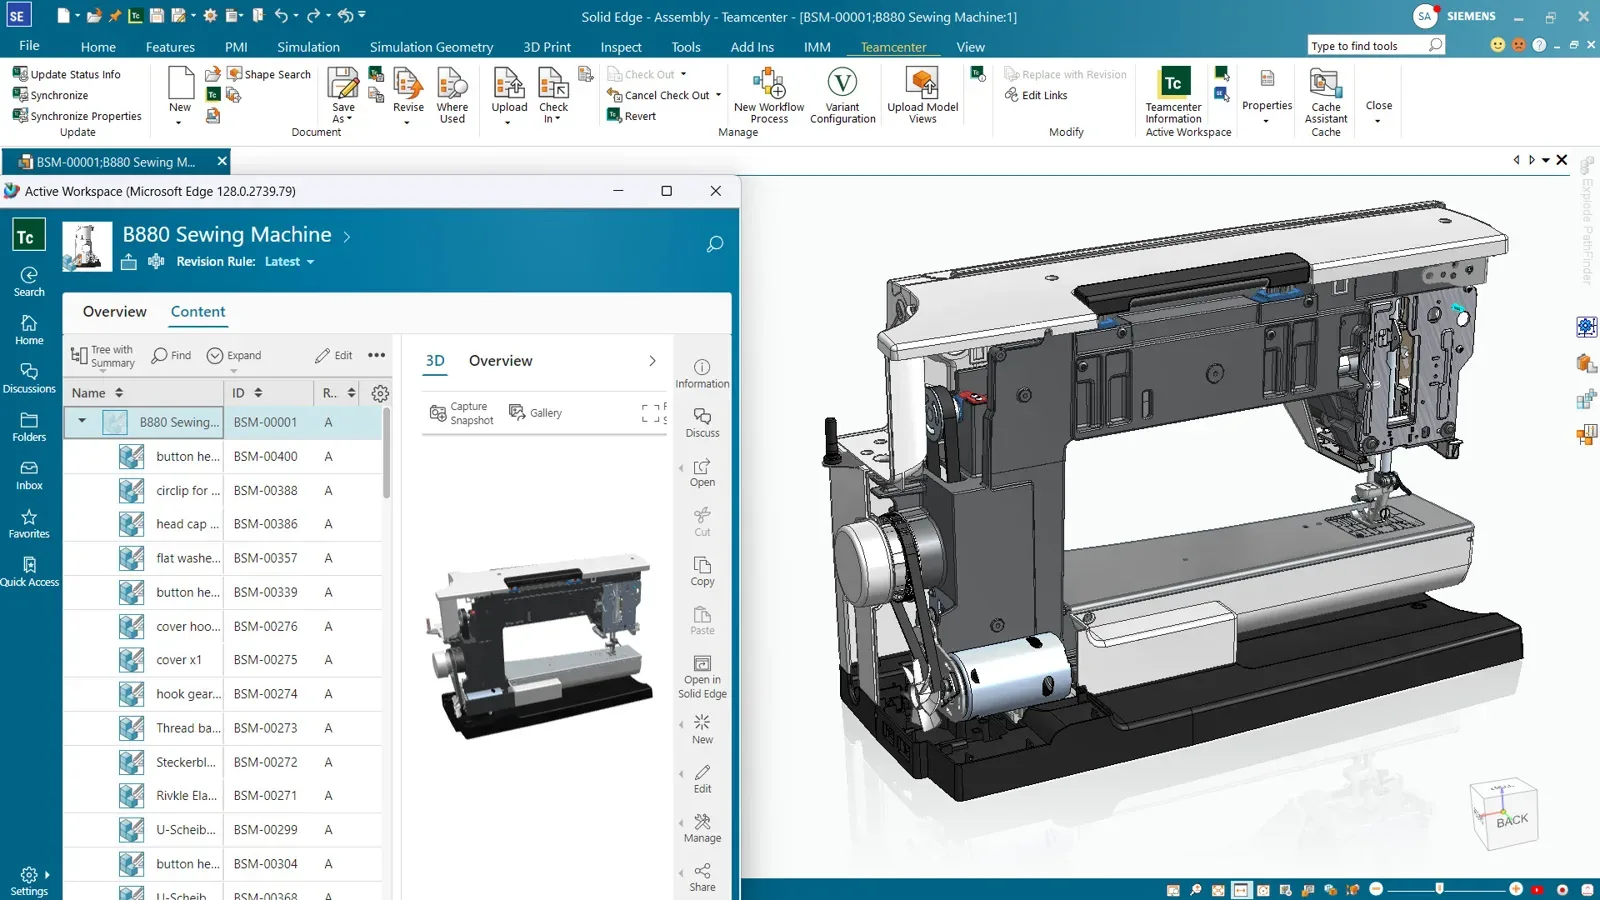Click Edit Links in the Modify group
Image resolution: width=1600 pixels, height=900 pixels.
[x=1036, y=95]
